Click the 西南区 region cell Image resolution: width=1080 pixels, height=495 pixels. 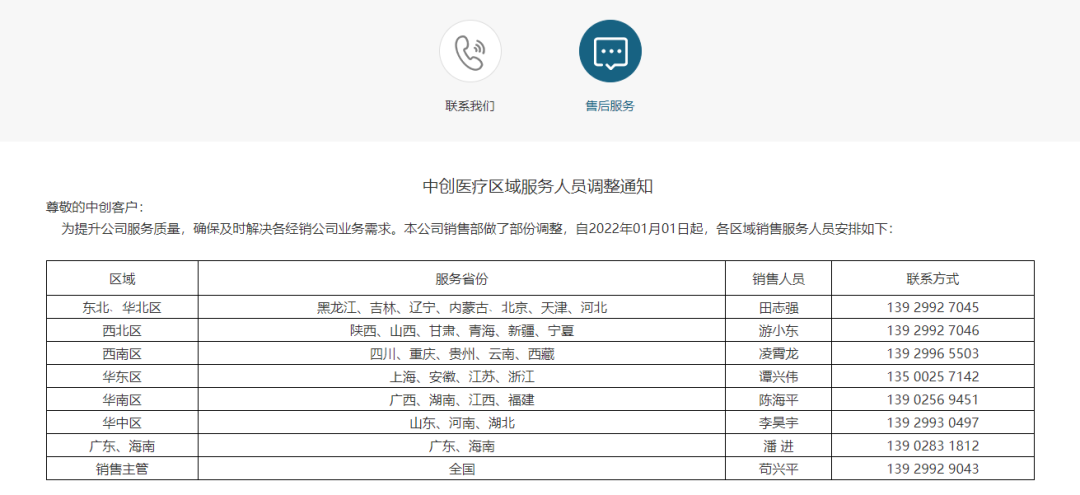pyautogui.click(x=122, y=353)
